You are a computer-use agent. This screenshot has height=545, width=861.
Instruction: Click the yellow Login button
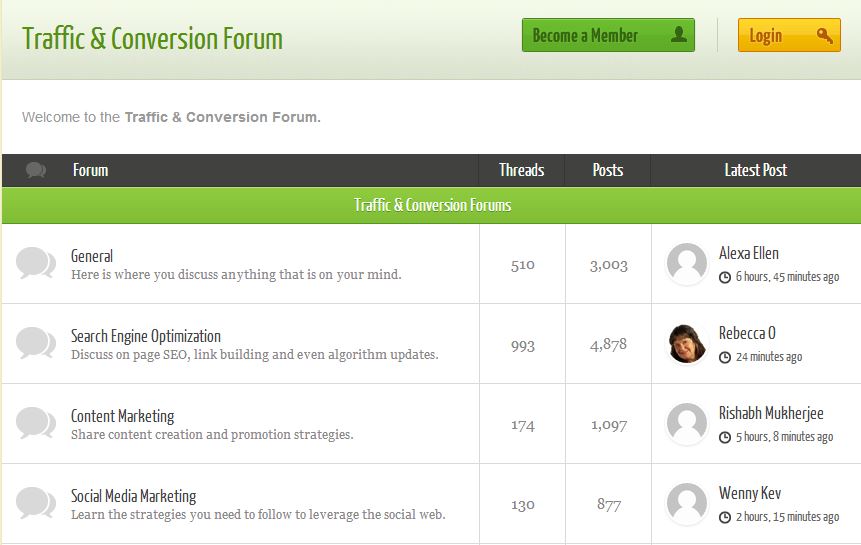pos(788,36)
